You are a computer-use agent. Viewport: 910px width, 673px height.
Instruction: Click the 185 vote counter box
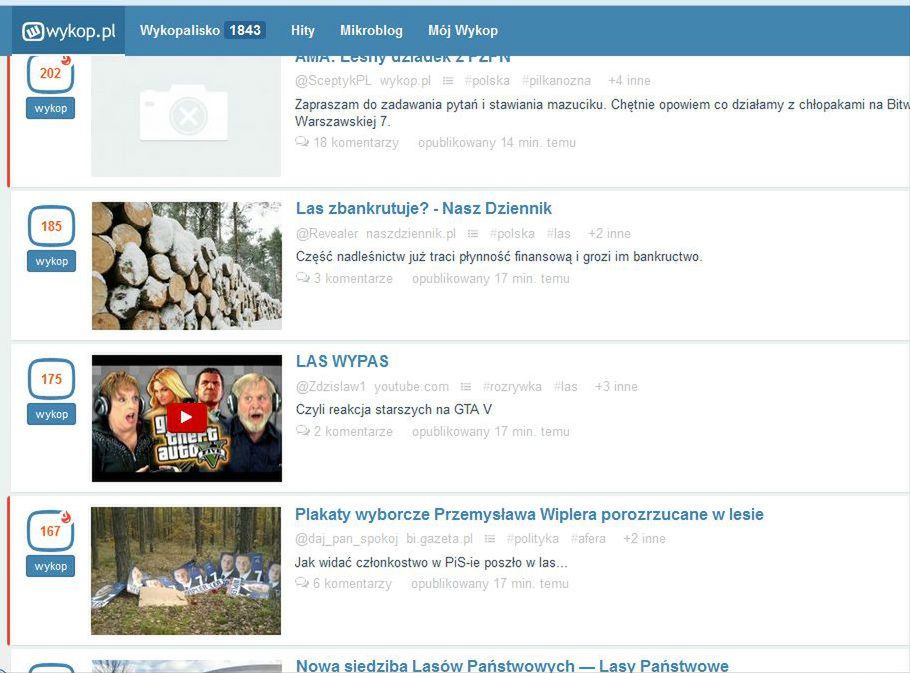[51, 226]
